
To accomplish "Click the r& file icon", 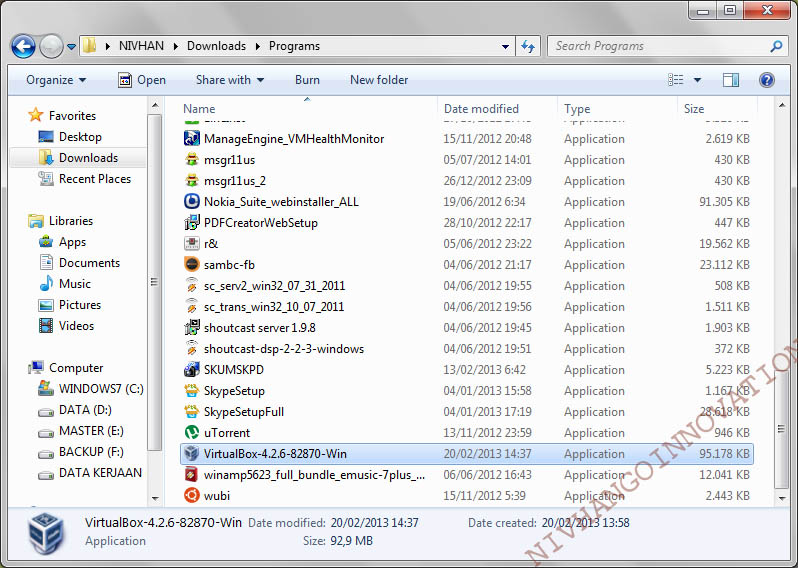I will pyautogui.click(x=191, y=244).
